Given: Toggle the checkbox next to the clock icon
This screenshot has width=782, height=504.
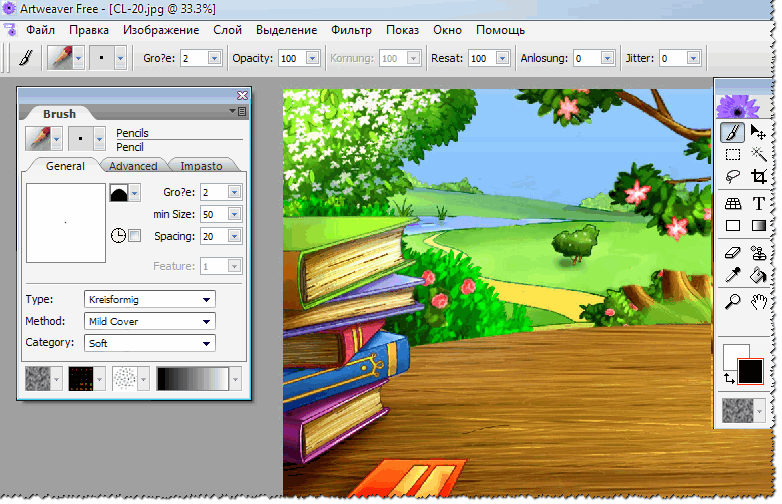Looking at the screenshot, I should (134, 236).
